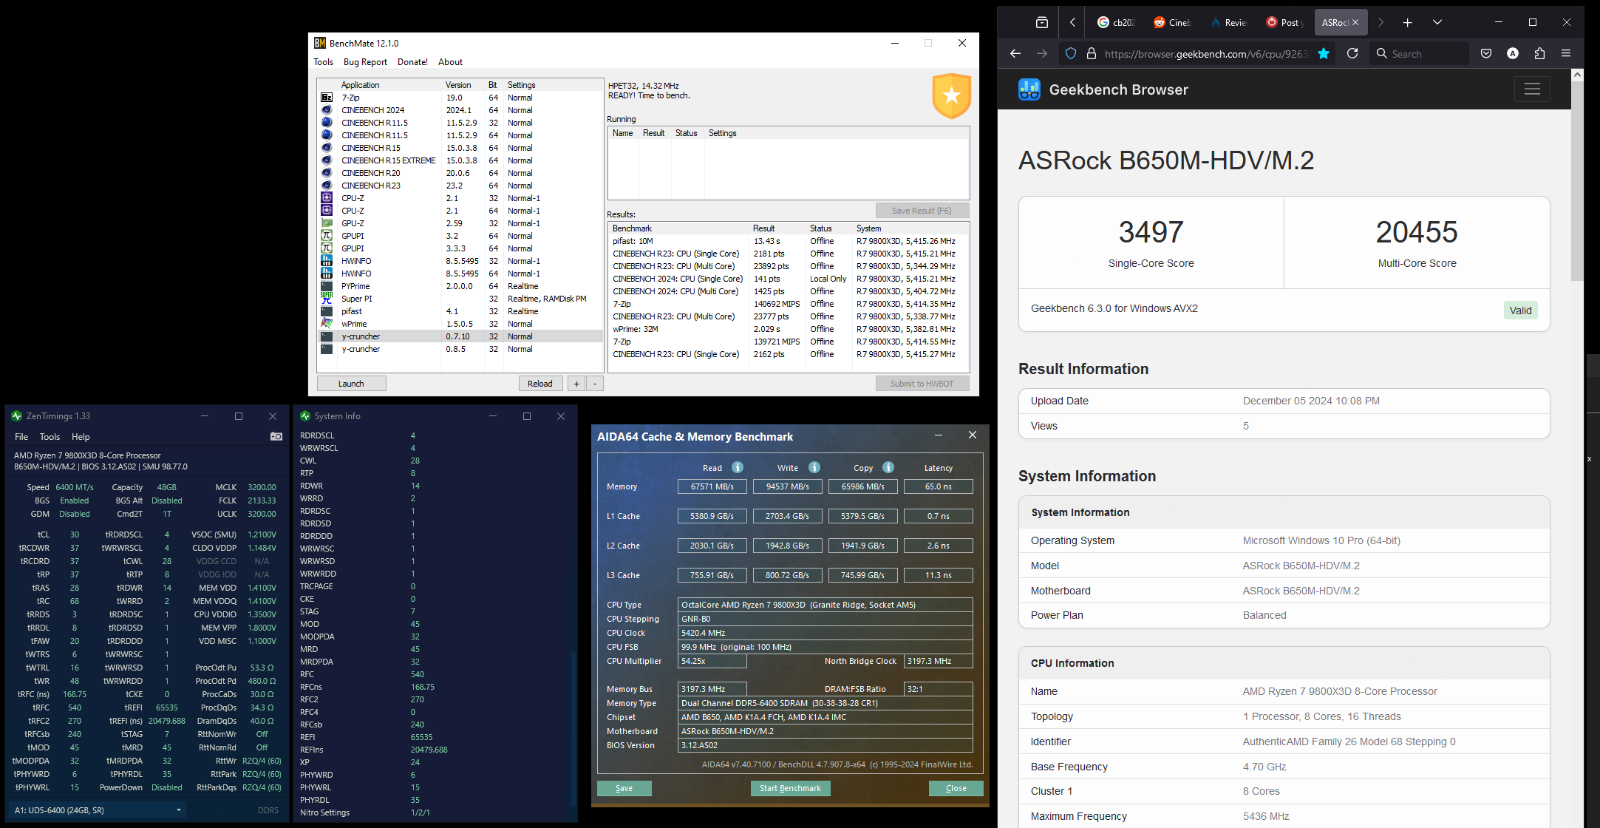Screen dimensions: 1600x828
Task: Go back to the previous page in Firefox
Action: point(1015,54)
